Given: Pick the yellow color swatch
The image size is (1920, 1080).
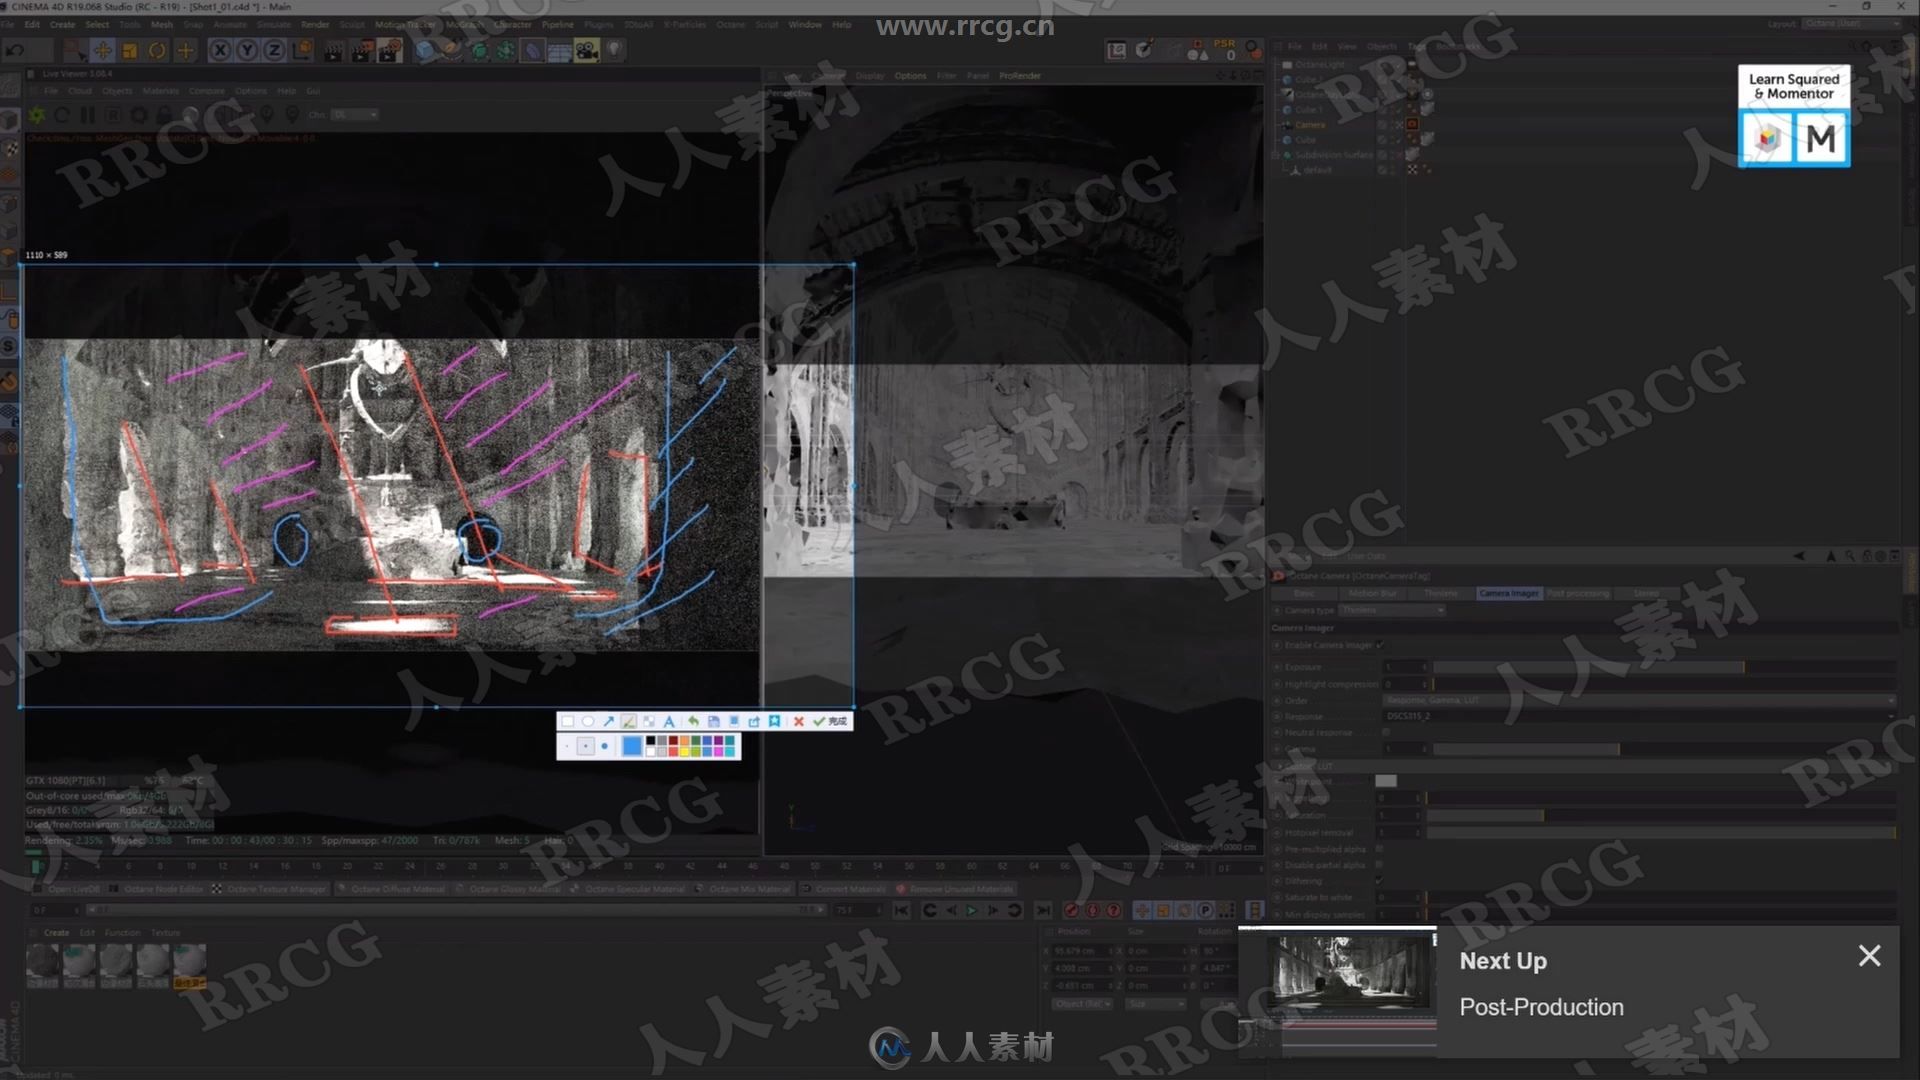Looking at the screenshot, I should click(684, 752).
